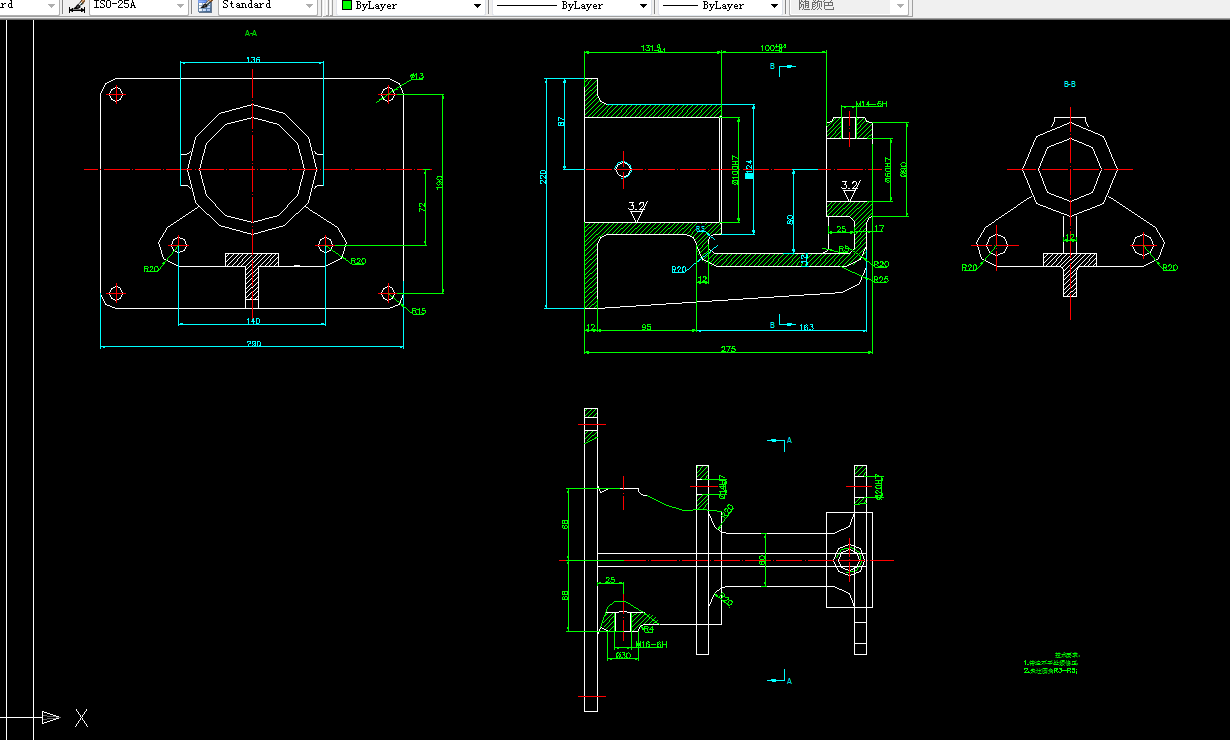Select the 17 dimension text
The width and height of the screenshot is (1230, 740).
[879, 229]
